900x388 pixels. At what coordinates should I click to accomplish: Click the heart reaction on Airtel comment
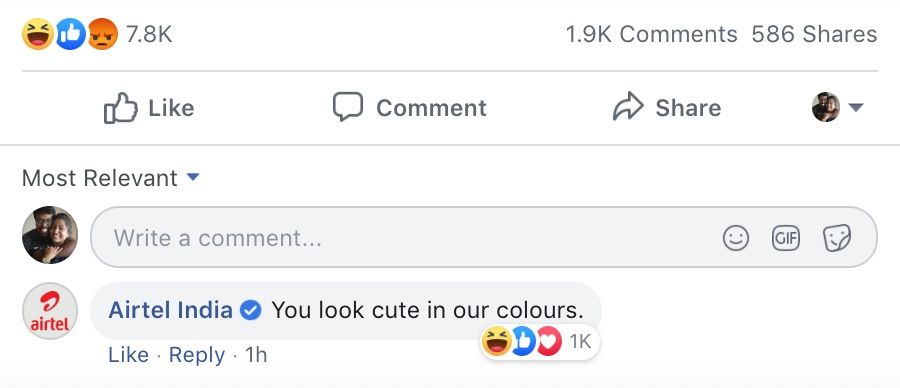tap(550, 342)
